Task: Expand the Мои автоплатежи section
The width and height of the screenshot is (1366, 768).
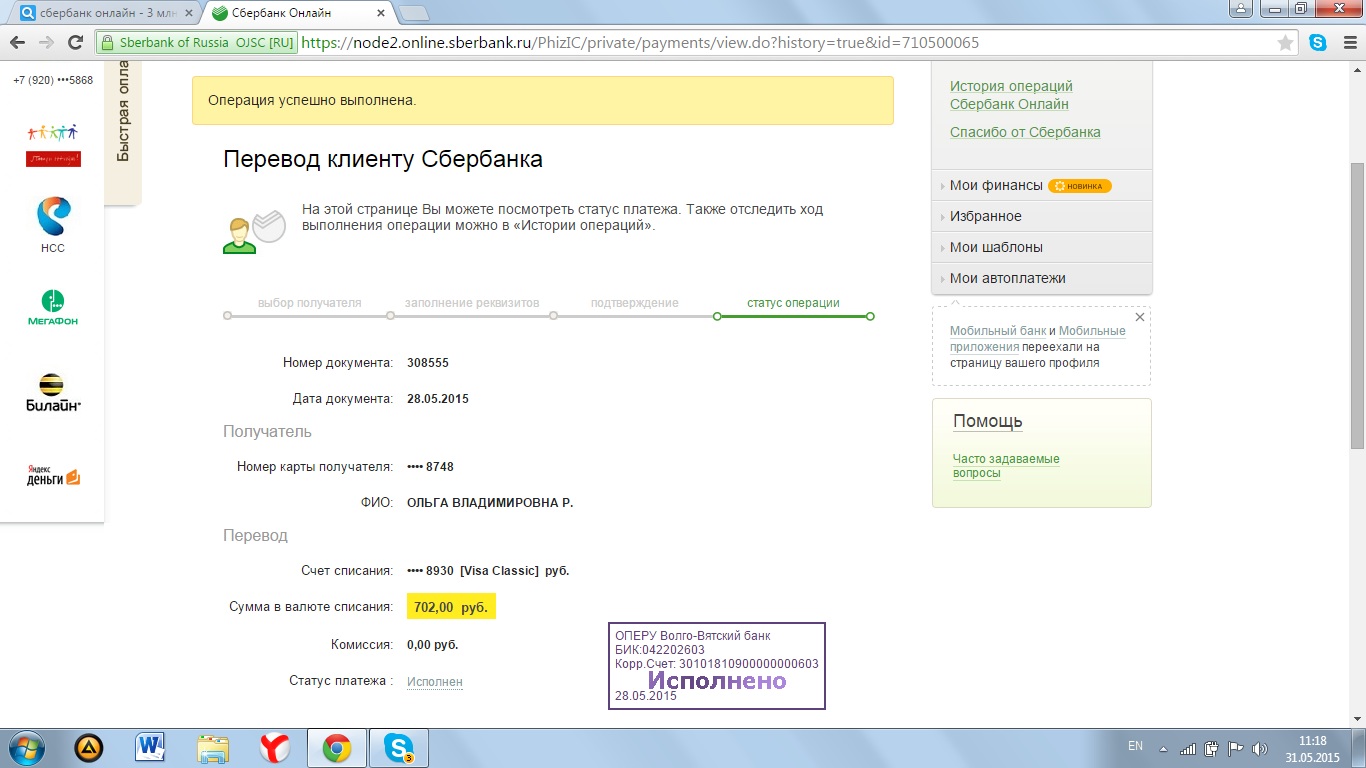Action: (x=1042, y=278)
